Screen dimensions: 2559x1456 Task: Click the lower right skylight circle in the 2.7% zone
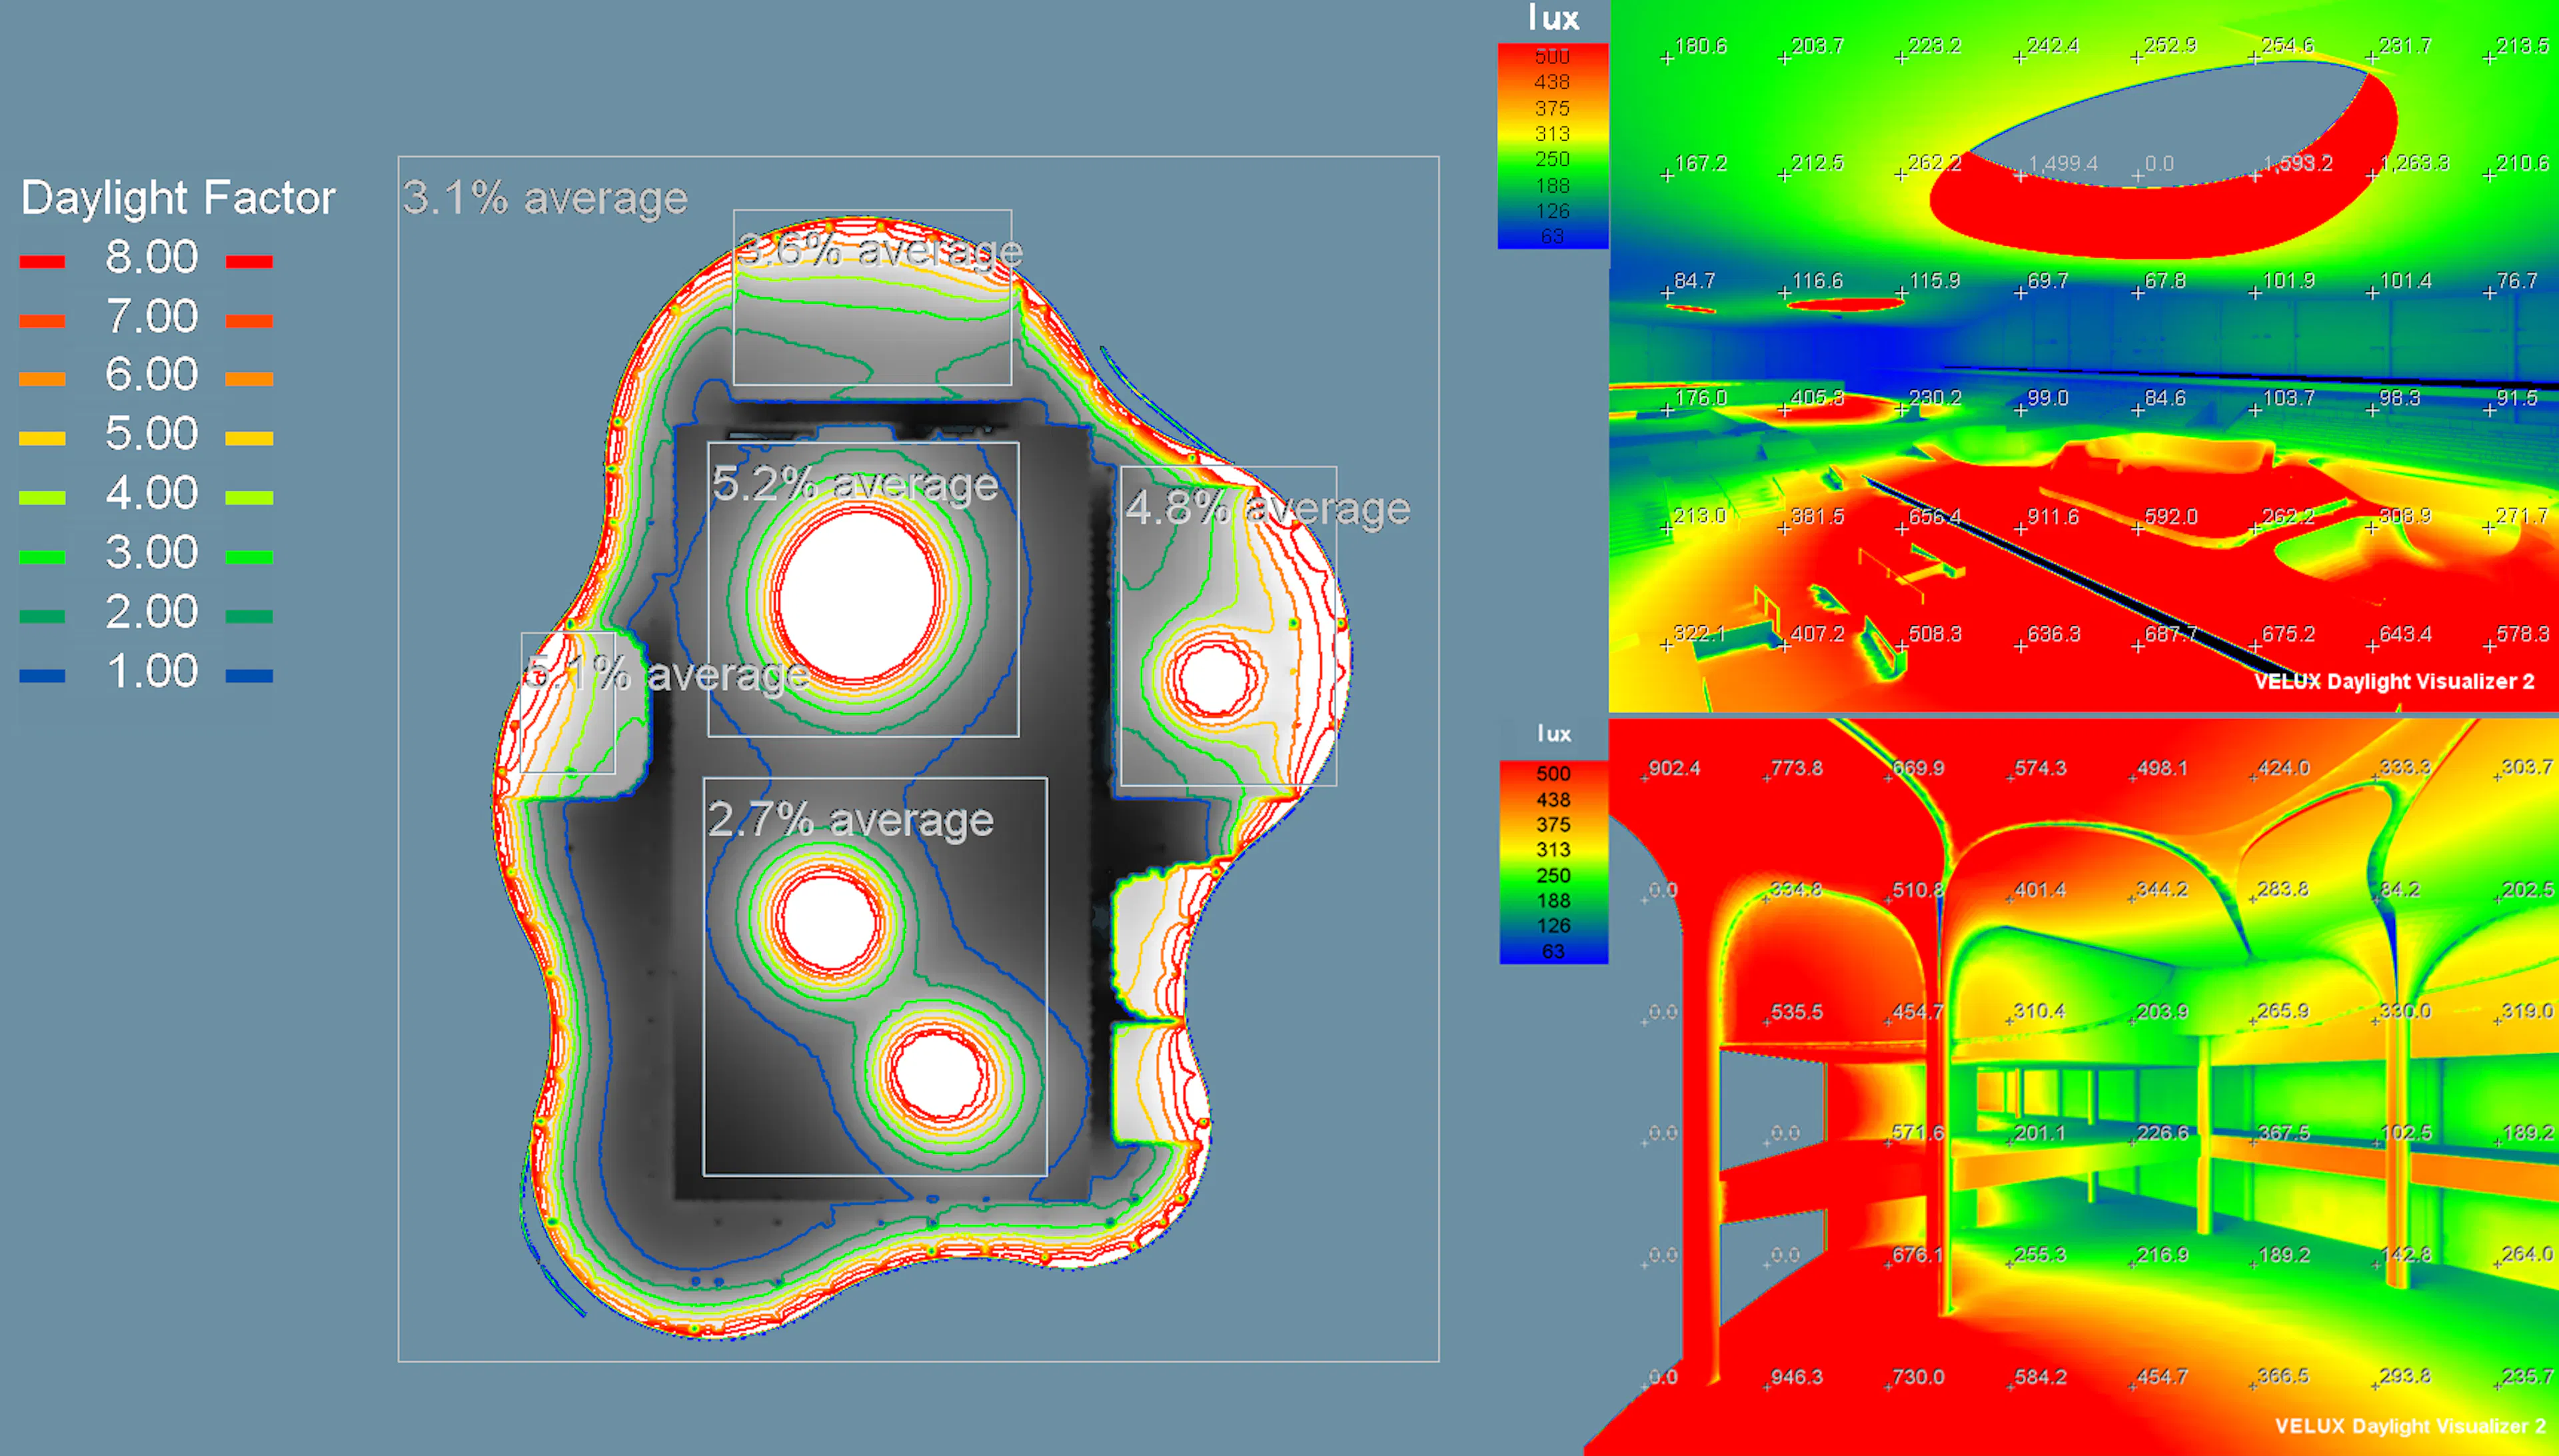click(937, 1075)
